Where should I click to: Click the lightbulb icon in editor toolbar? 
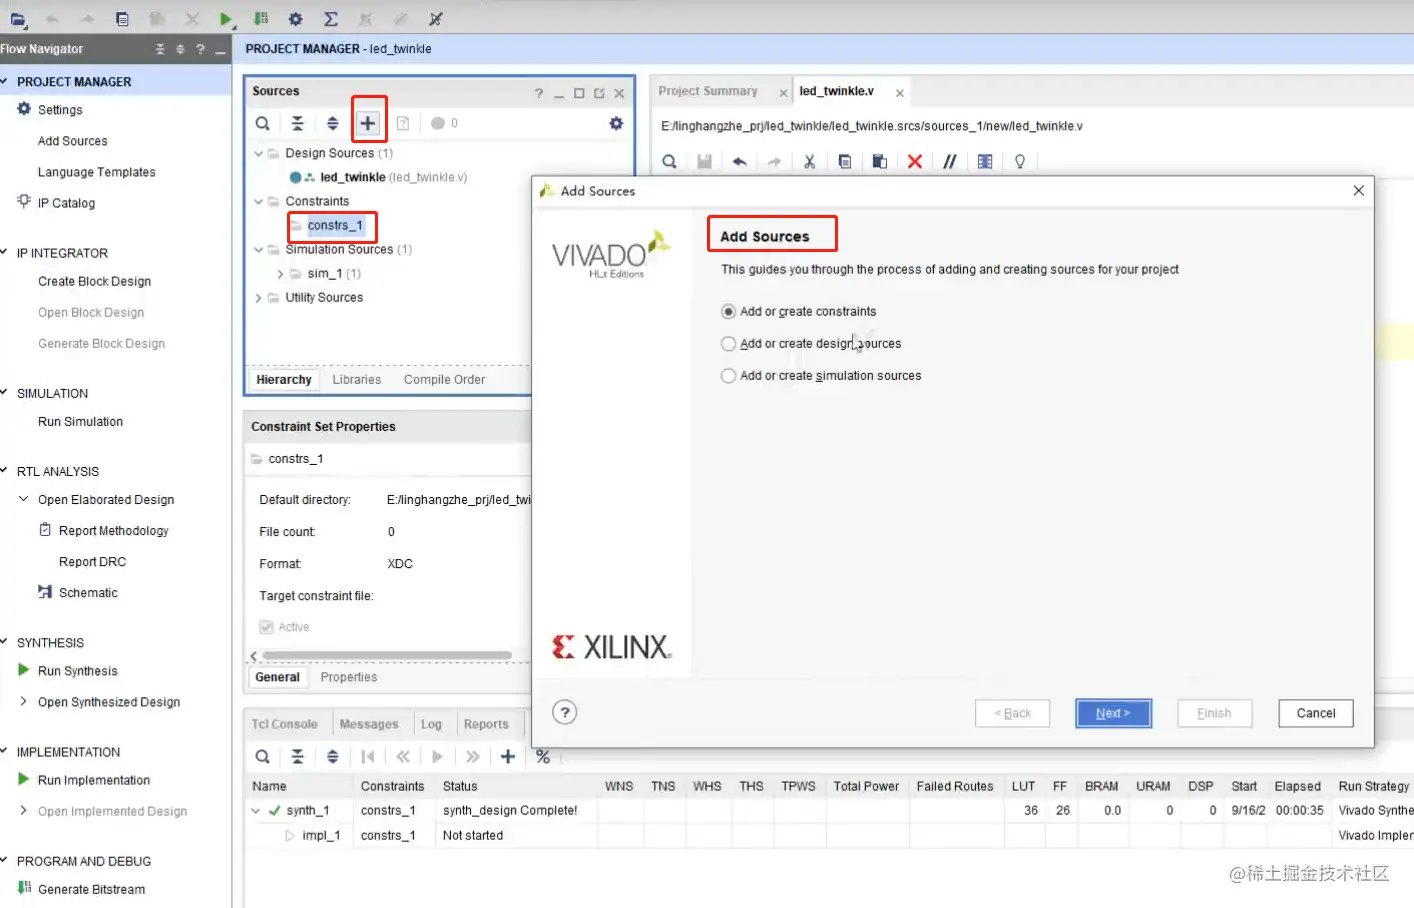tap(1020, 161)
